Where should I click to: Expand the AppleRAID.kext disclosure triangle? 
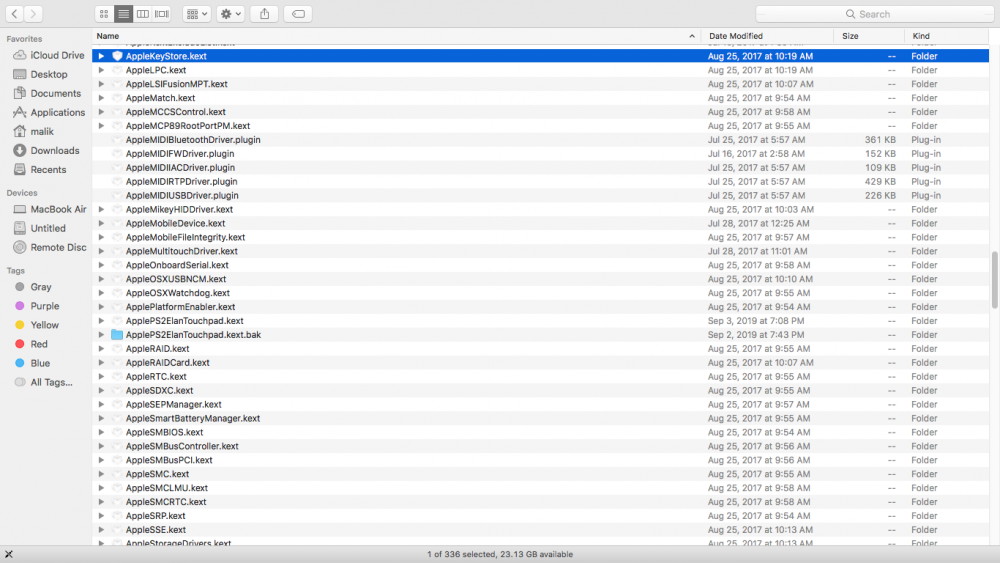point(101,349)
